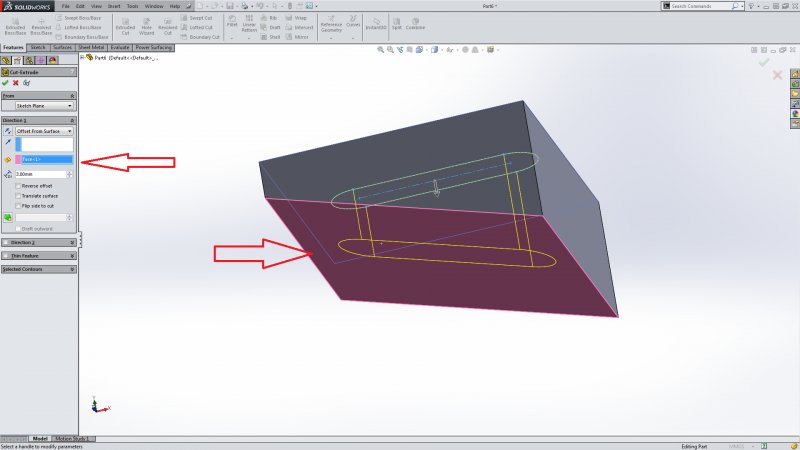Enable Flip side to cut checkbox
Image resolution: width=800 pixels, height=450 pixels.
[x=18, y=206]
